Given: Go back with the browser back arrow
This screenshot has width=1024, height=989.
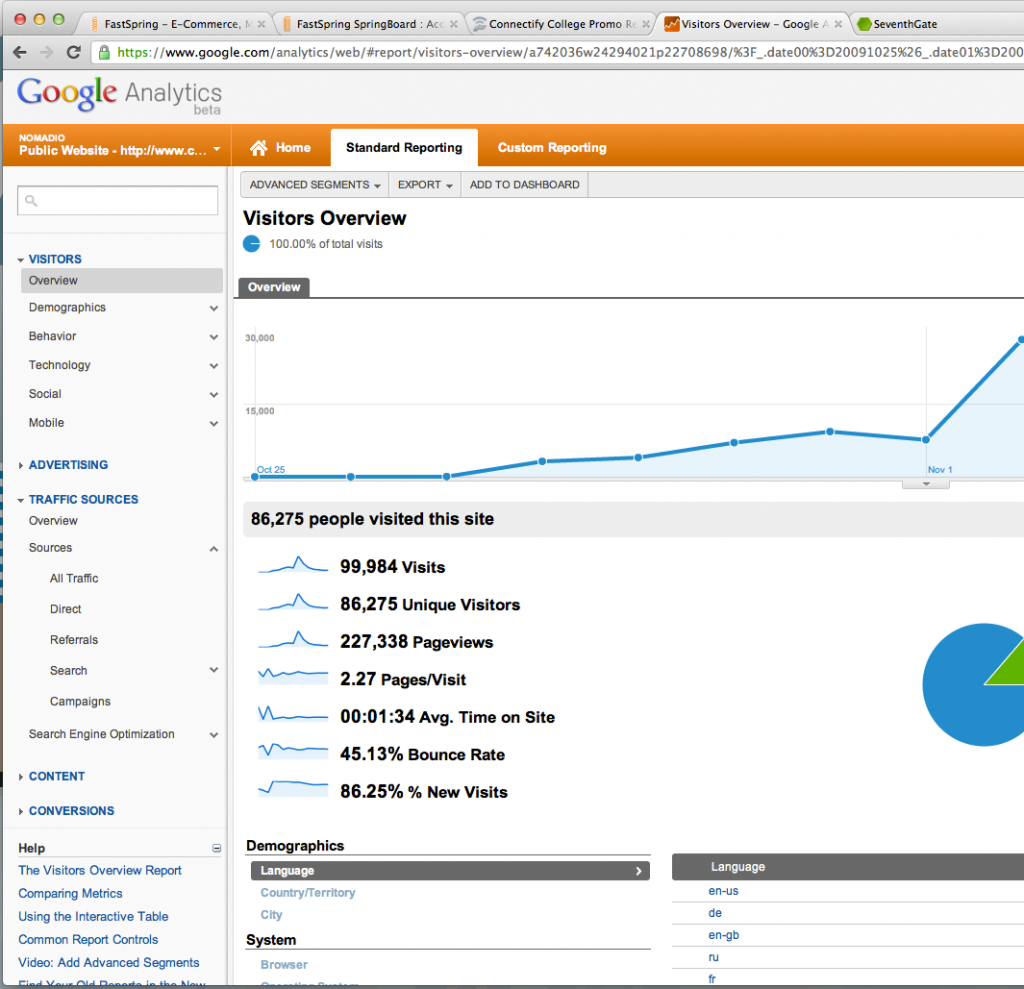Looking at the screenshot, I should coord(20,52).
